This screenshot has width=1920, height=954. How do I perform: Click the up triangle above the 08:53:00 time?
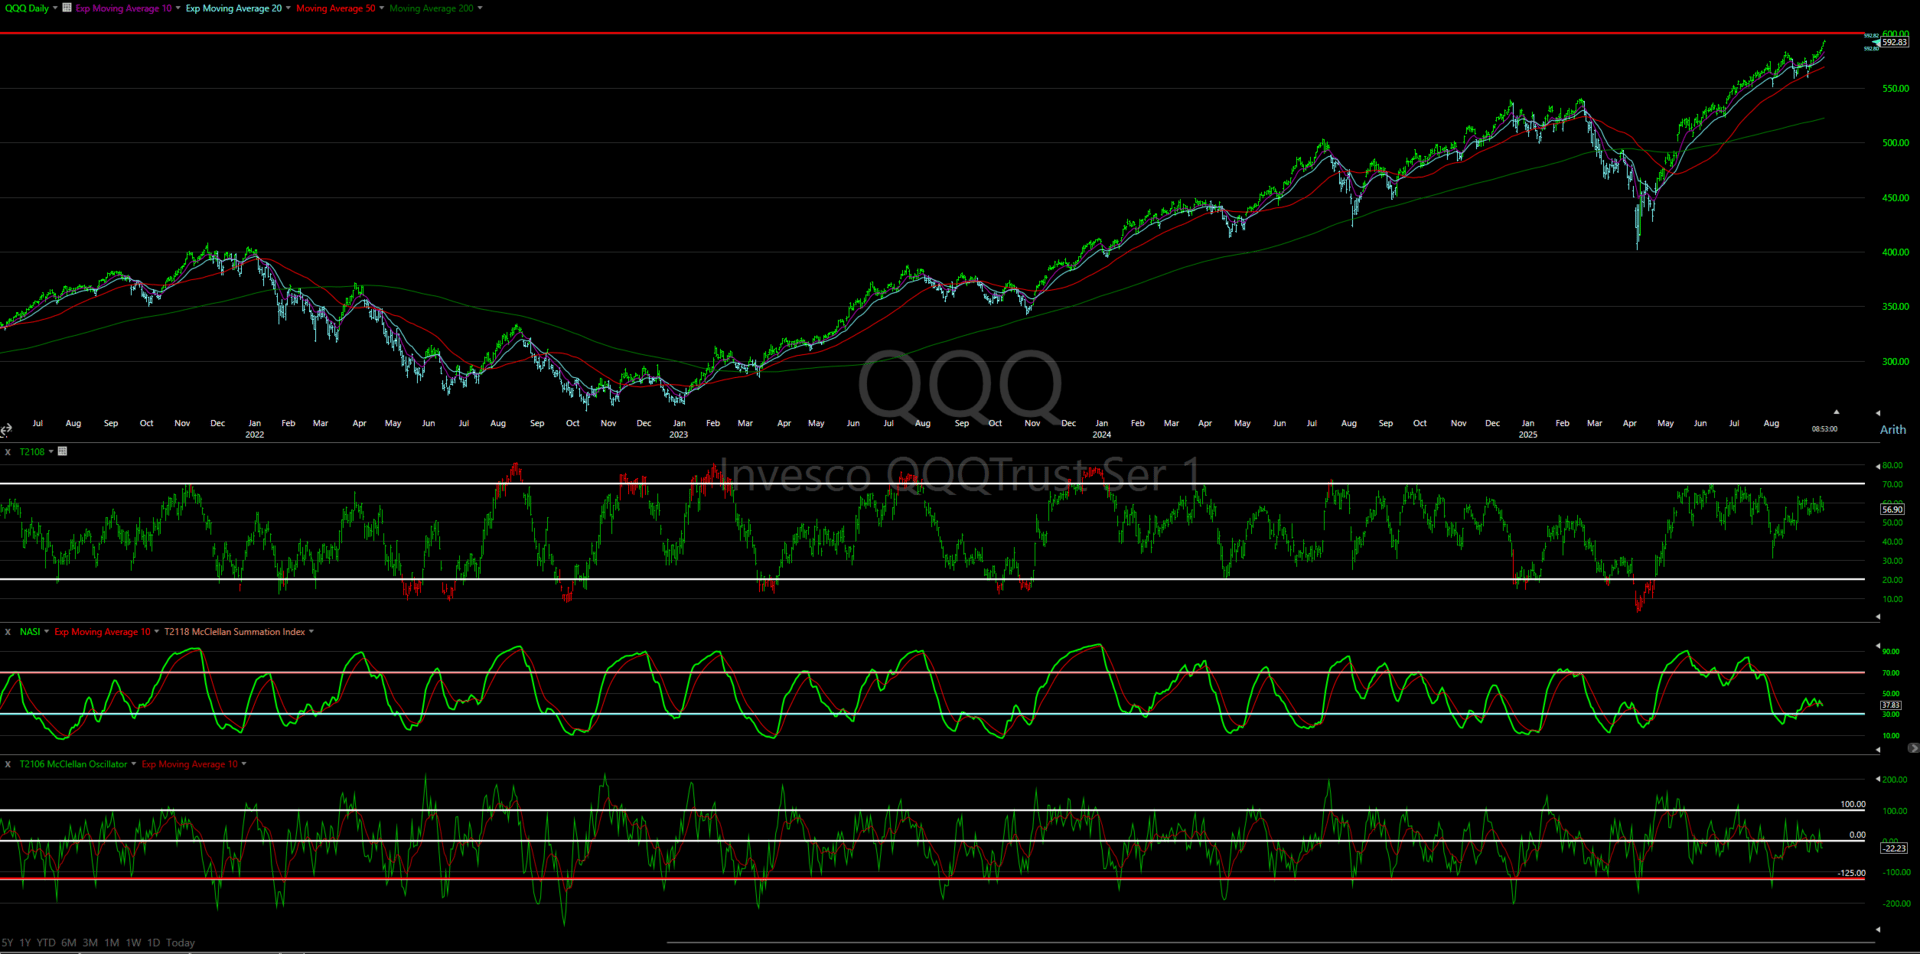1836,412
